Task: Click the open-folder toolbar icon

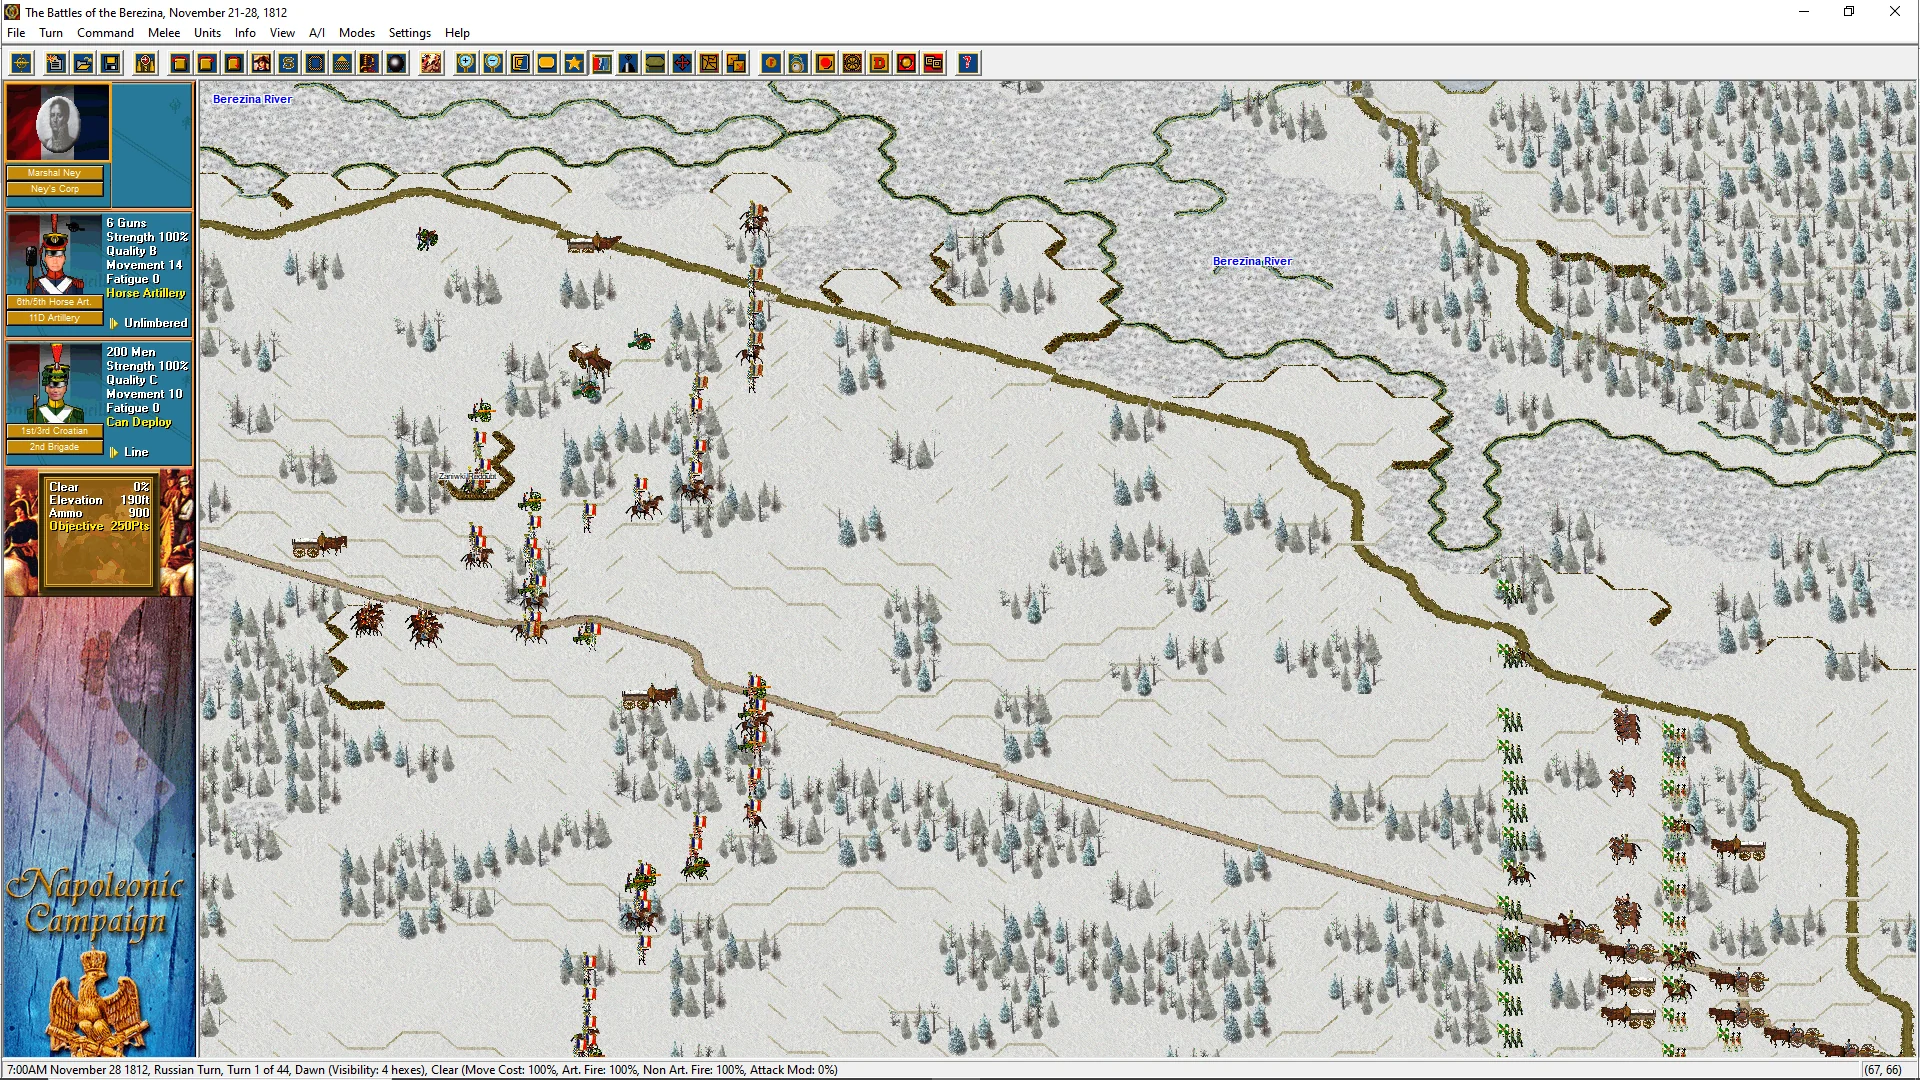Action: click(84, 64)
